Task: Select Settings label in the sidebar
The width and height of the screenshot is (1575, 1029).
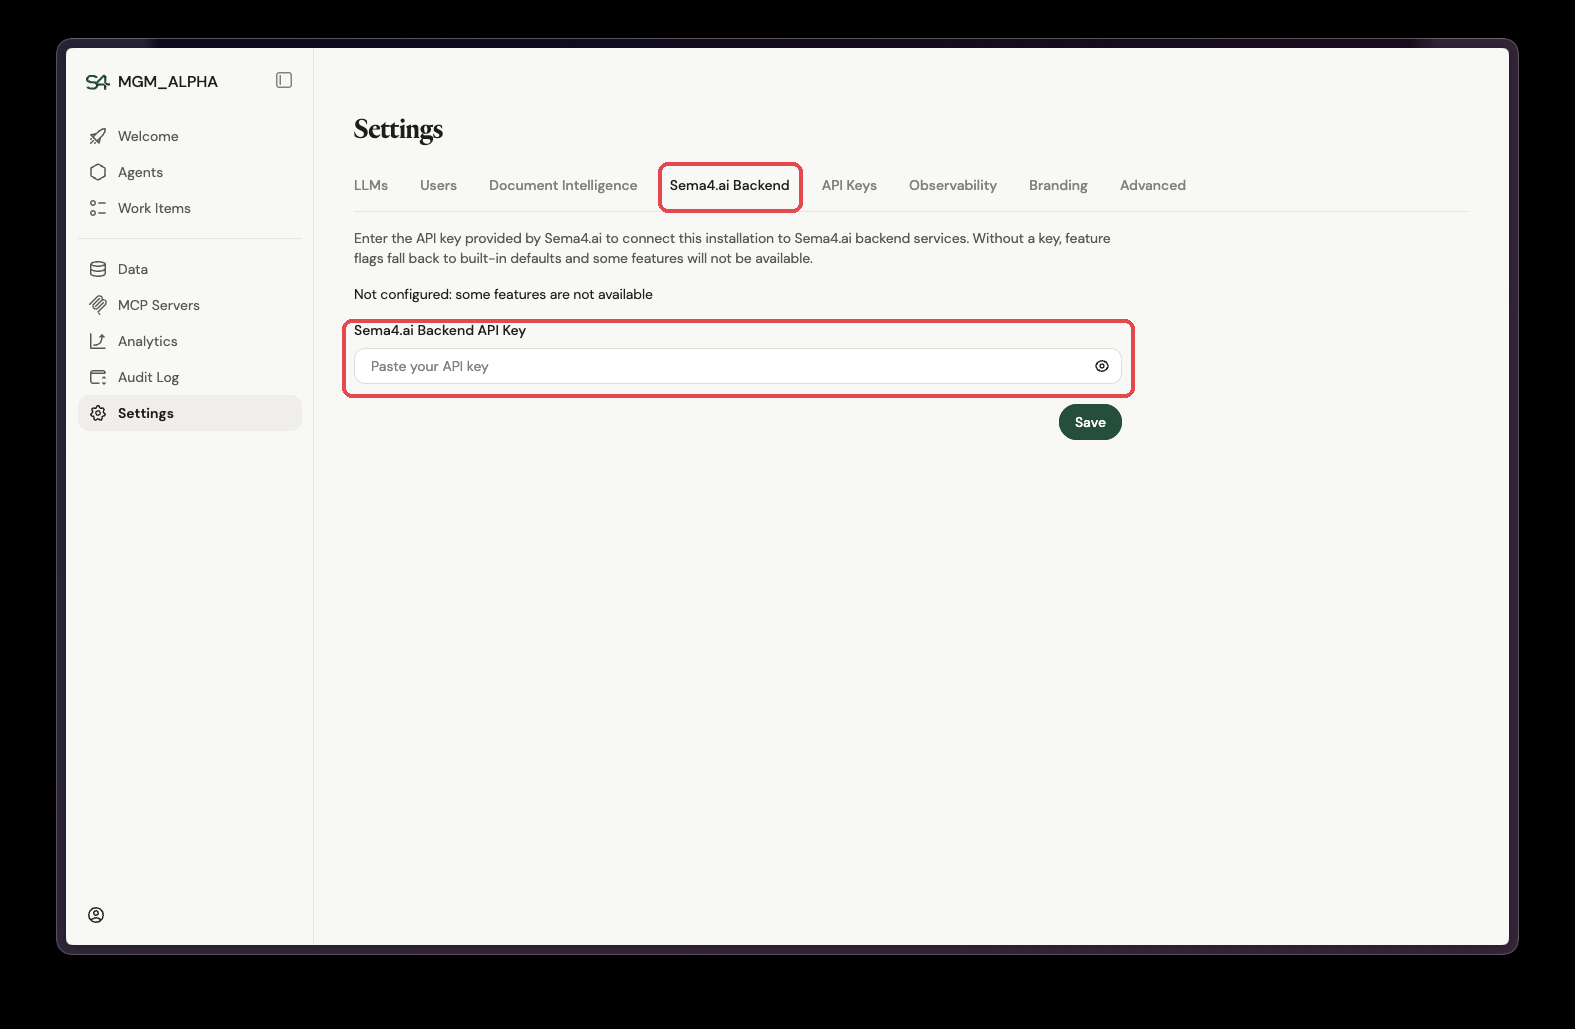Action: (x=146, y=413)
